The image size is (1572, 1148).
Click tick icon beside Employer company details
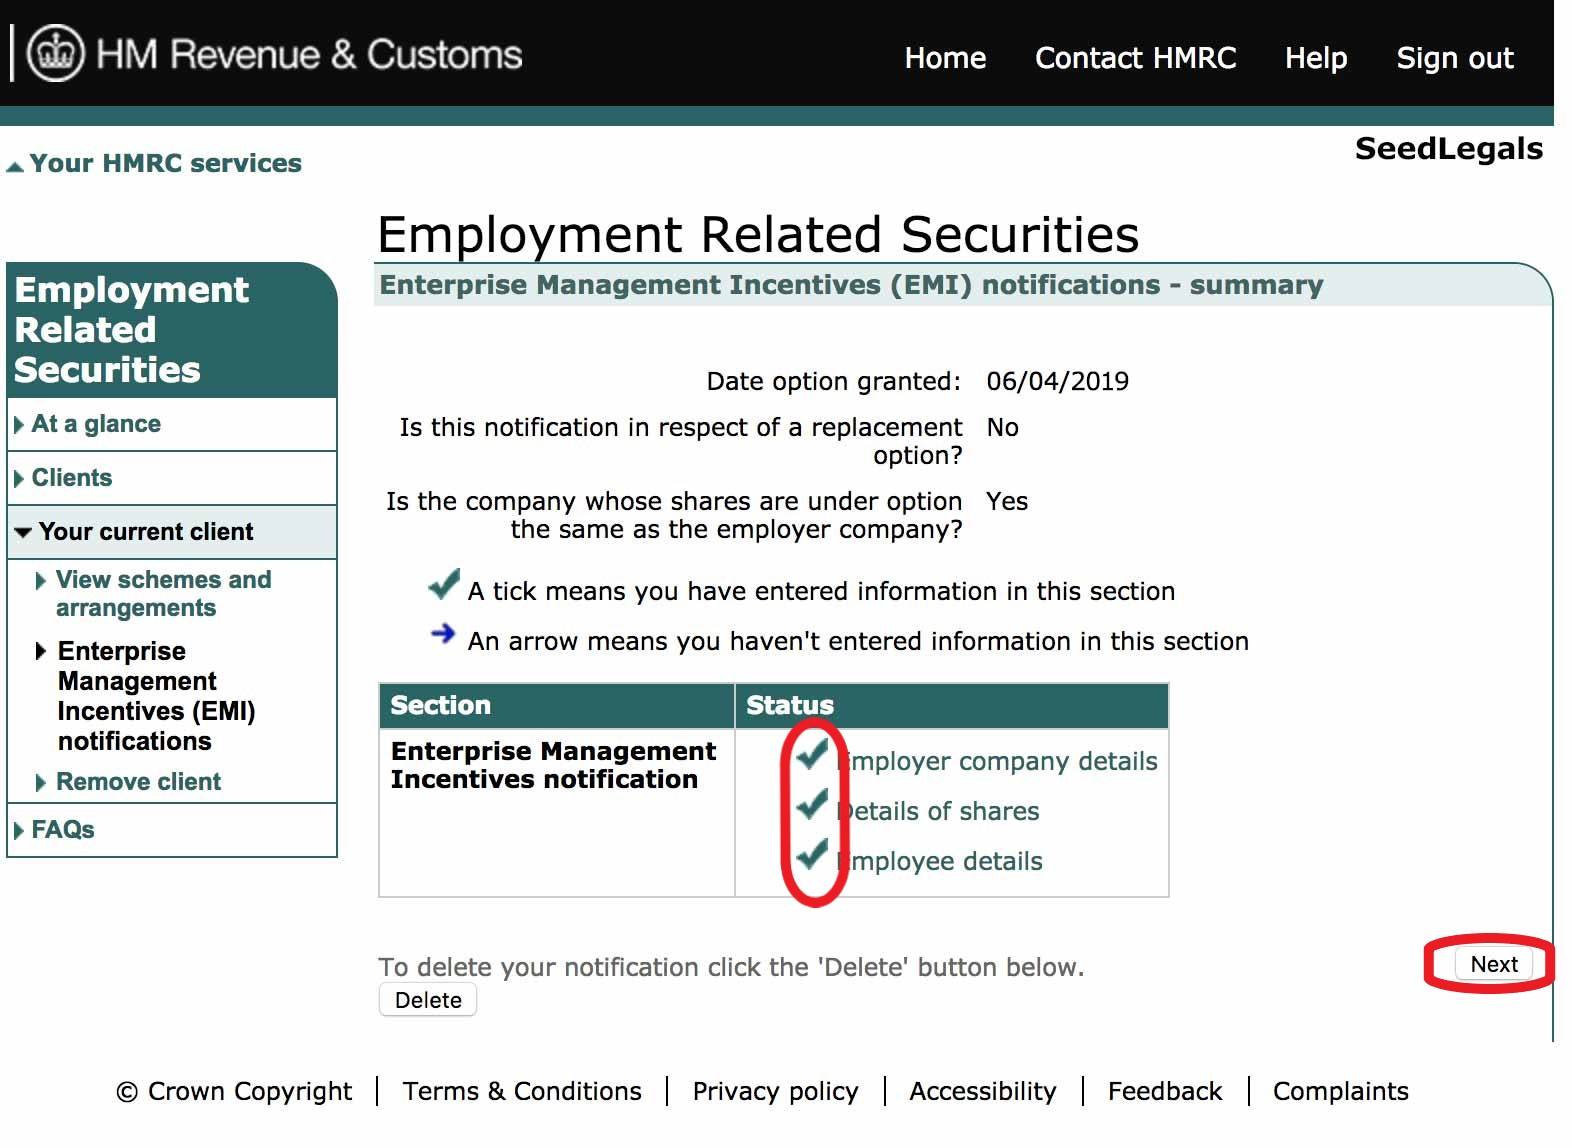812,754
